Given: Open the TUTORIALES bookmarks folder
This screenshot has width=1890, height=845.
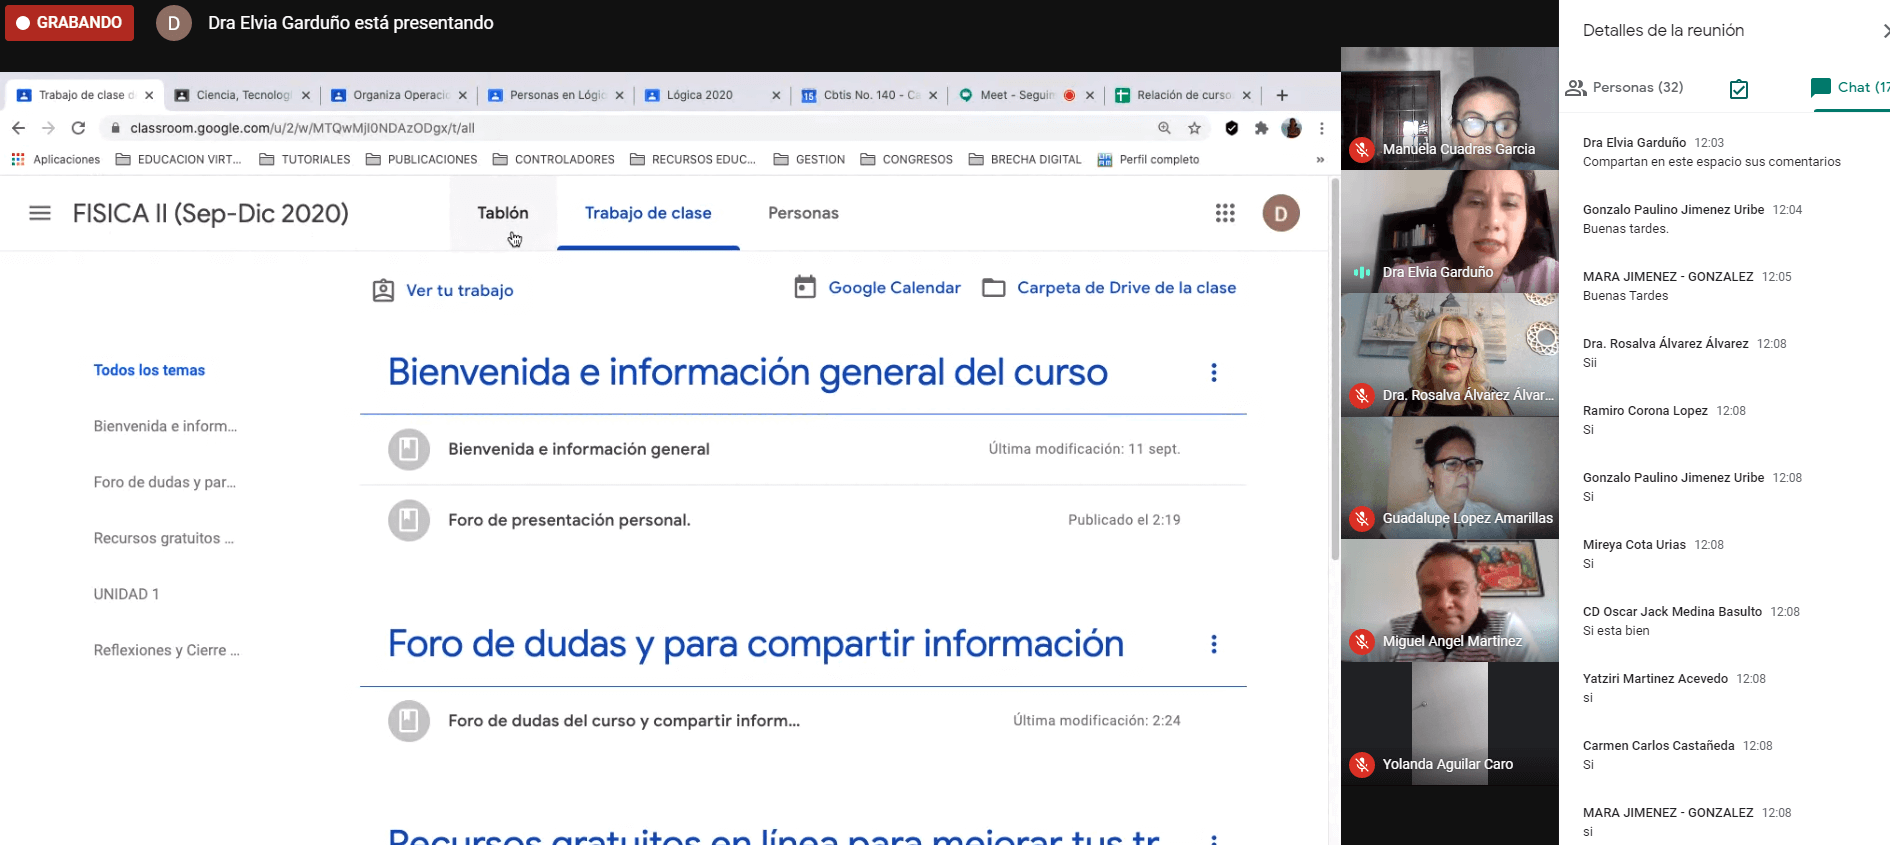Looking at the screenshot, I should pyautogui.click(x=305, y=159).
